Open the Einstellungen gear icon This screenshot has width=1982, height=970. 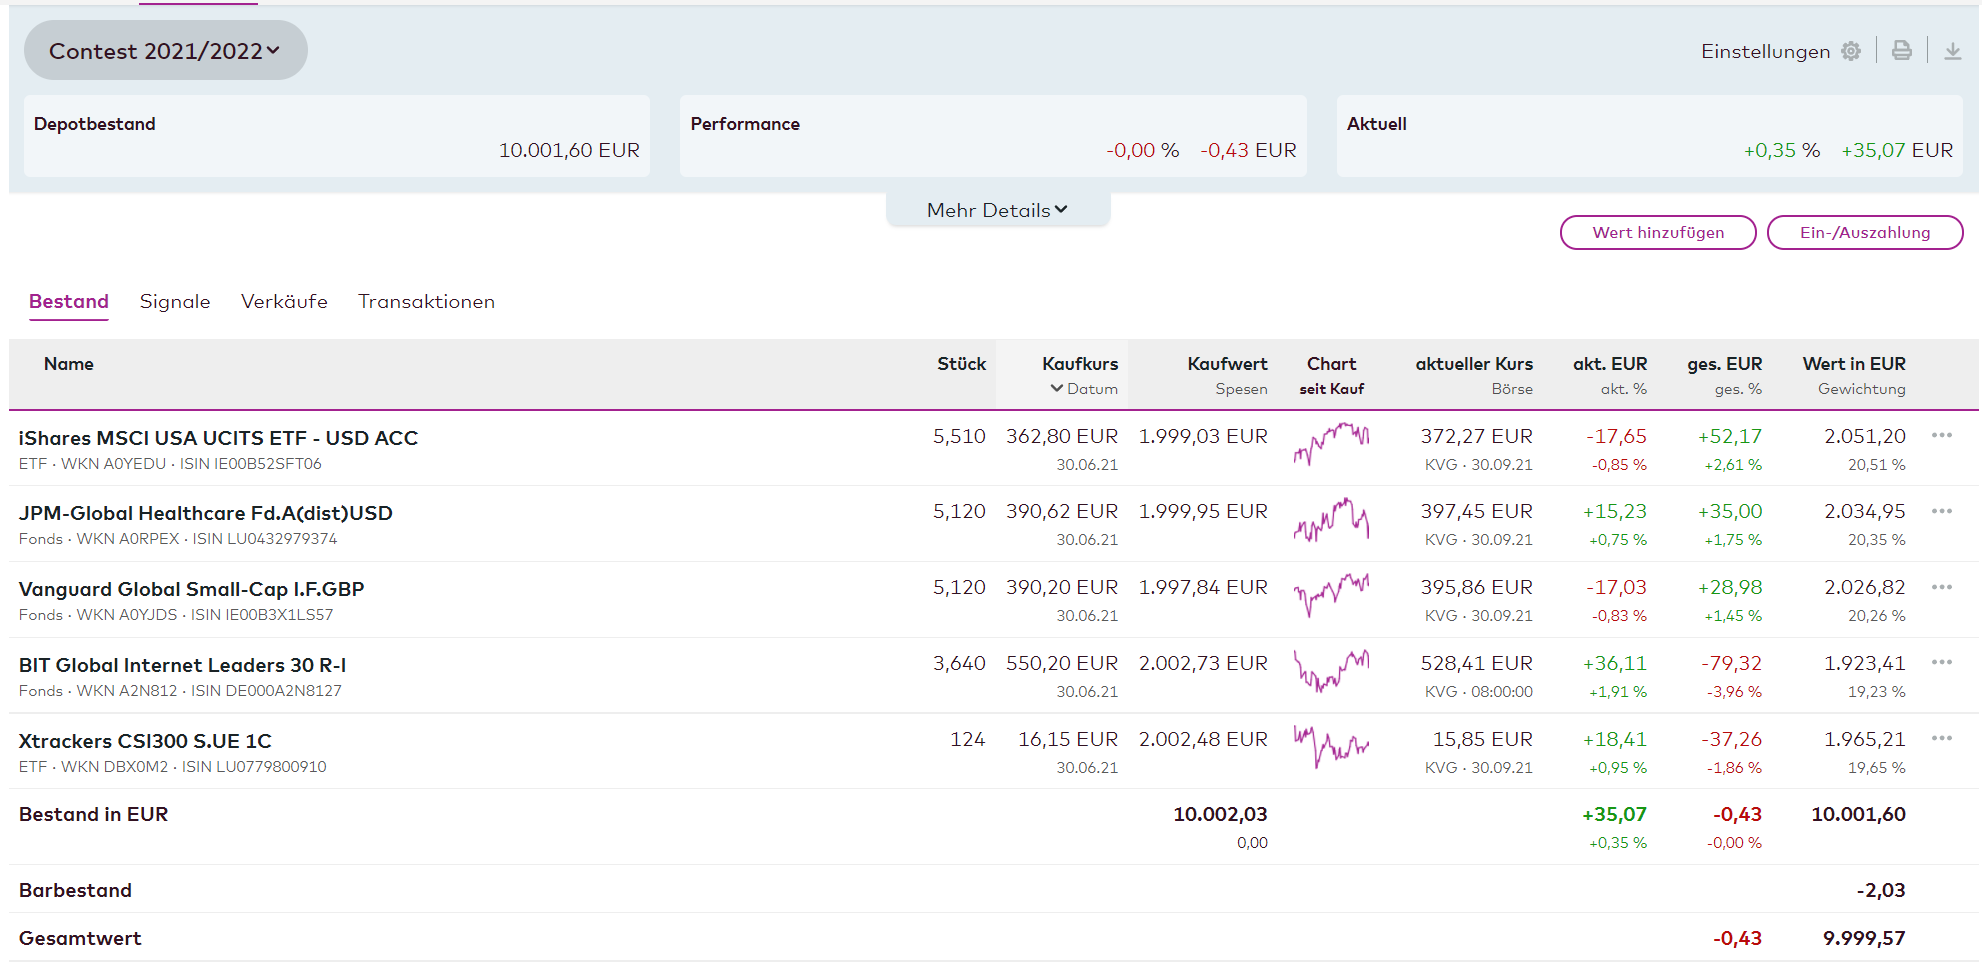click(x=1851, y=51)
